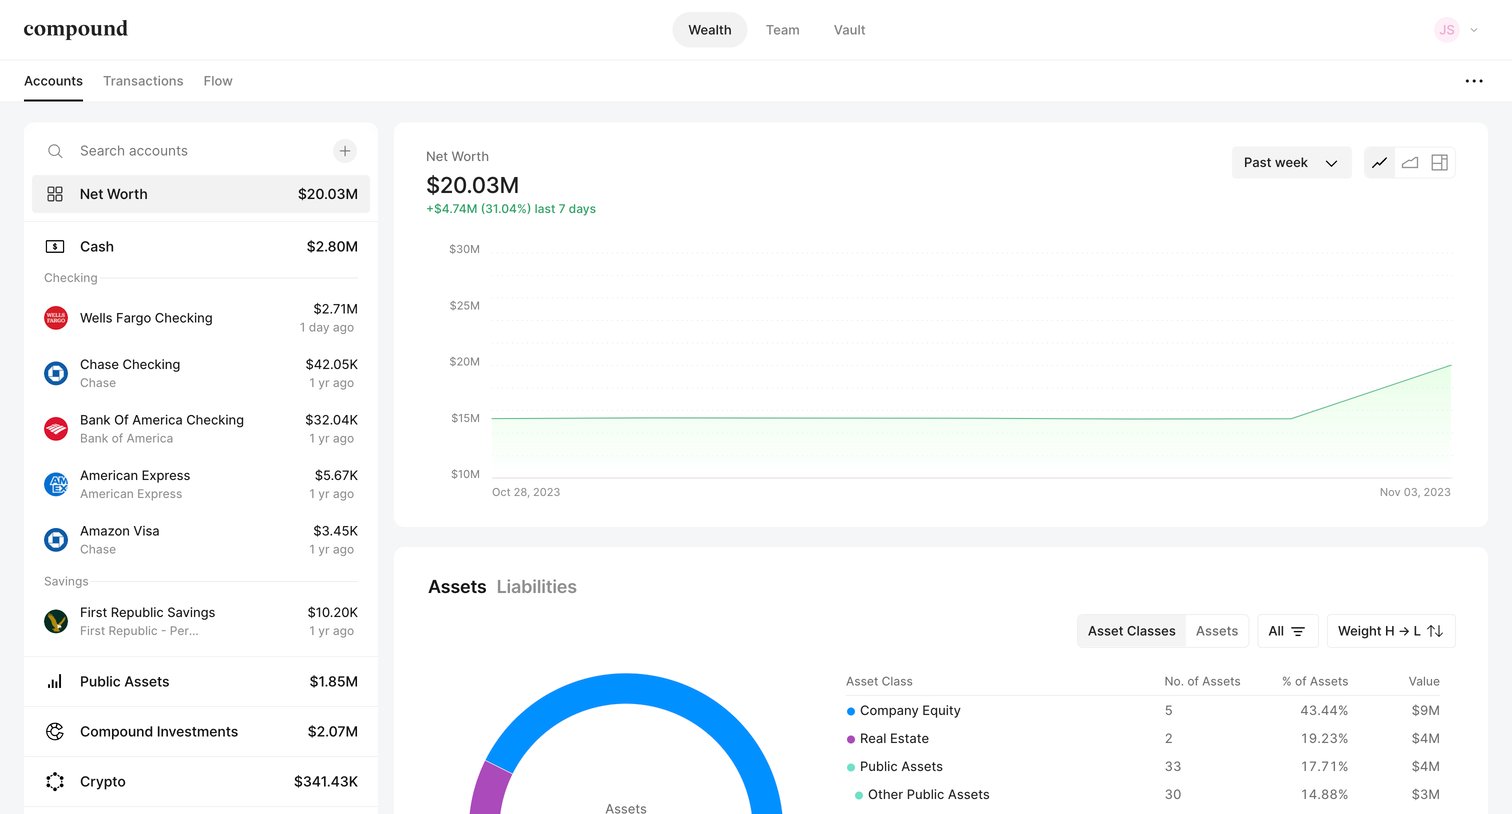Screen dimensions: 1512x814
Task: Open the Wells Fargo Checking account
Action: (x=201, y=318)
